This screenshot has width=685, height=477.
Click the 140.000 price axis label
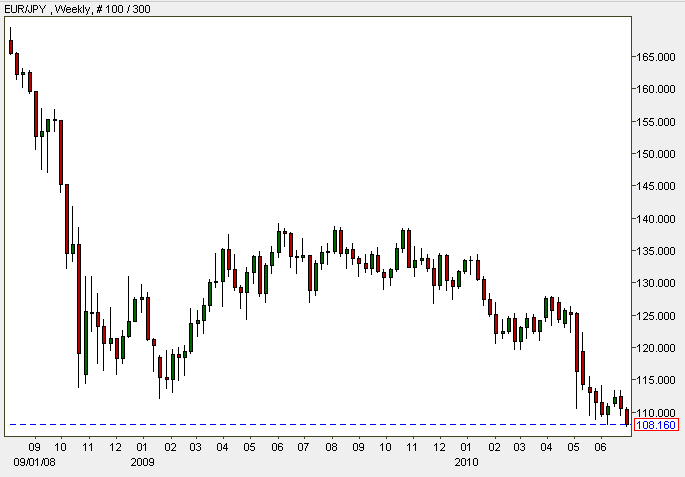pos(656,219)
